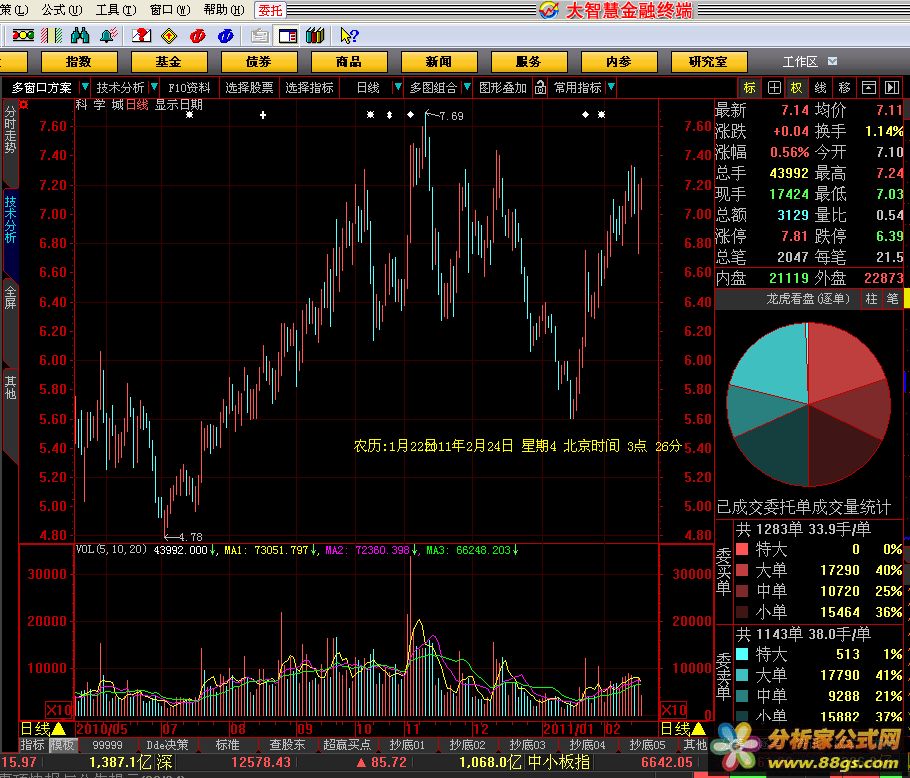The image size is (910, 778).
Task: Click the order volume pie chart
Action: click(x=808, y=404)
